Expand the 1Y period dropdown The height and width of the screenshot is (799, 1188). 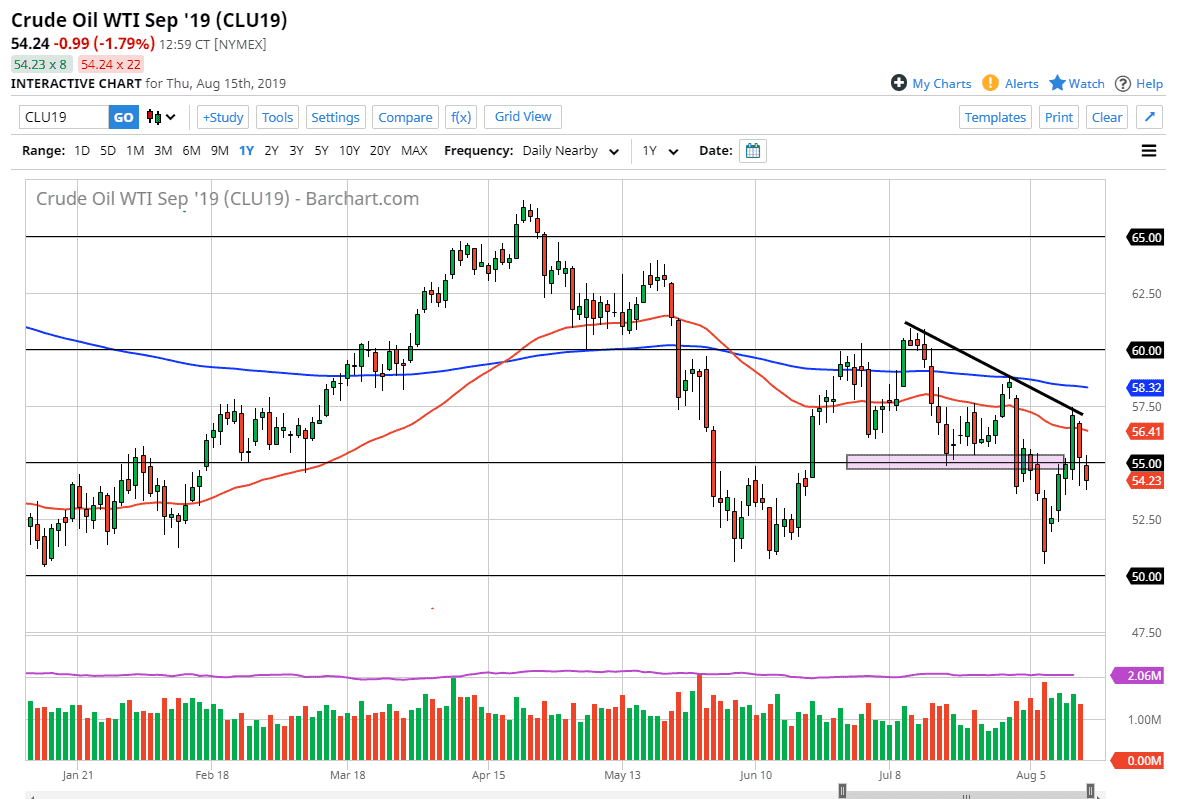pos(660,151)
